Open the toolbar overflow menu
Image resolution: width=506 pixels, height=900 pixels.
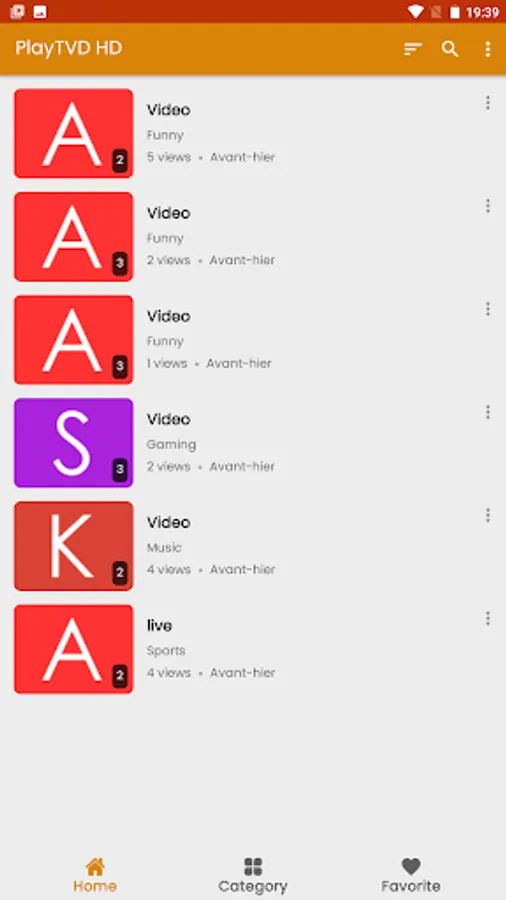coord(488,49)
